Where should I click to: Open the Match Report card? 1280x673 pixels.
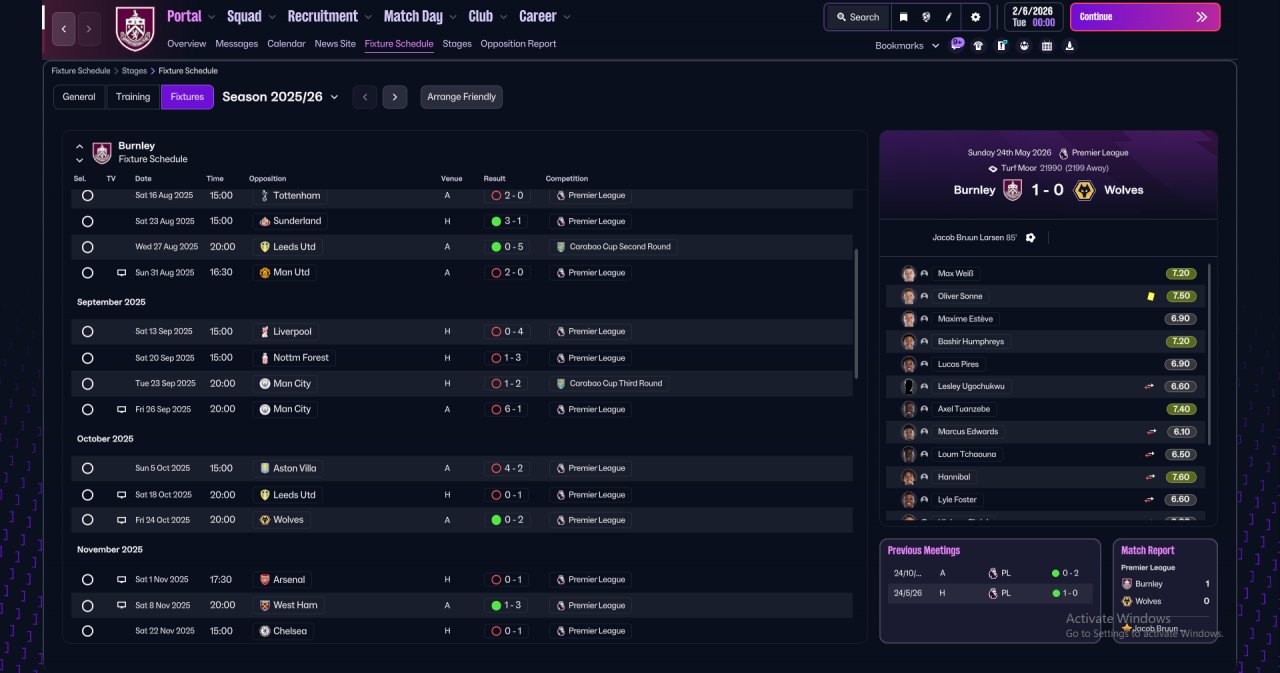[1165, 591]
